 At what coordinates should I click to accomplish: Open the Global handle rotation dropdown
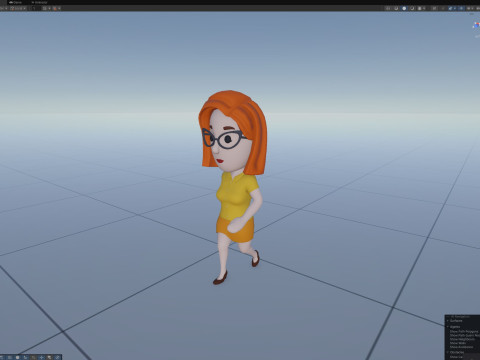pyautogui.click(x=18, y=8)
